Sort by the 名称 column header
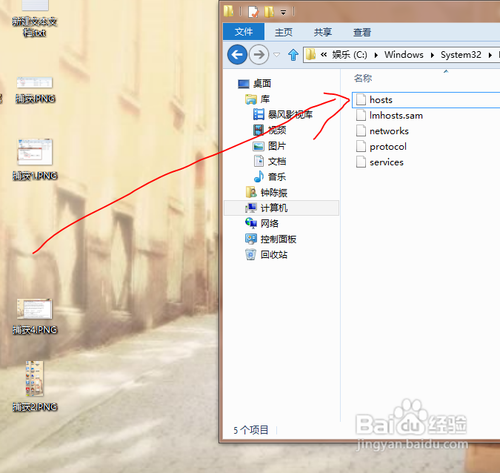The height and width of the screenshot is (473, 500). coord(363,78)
